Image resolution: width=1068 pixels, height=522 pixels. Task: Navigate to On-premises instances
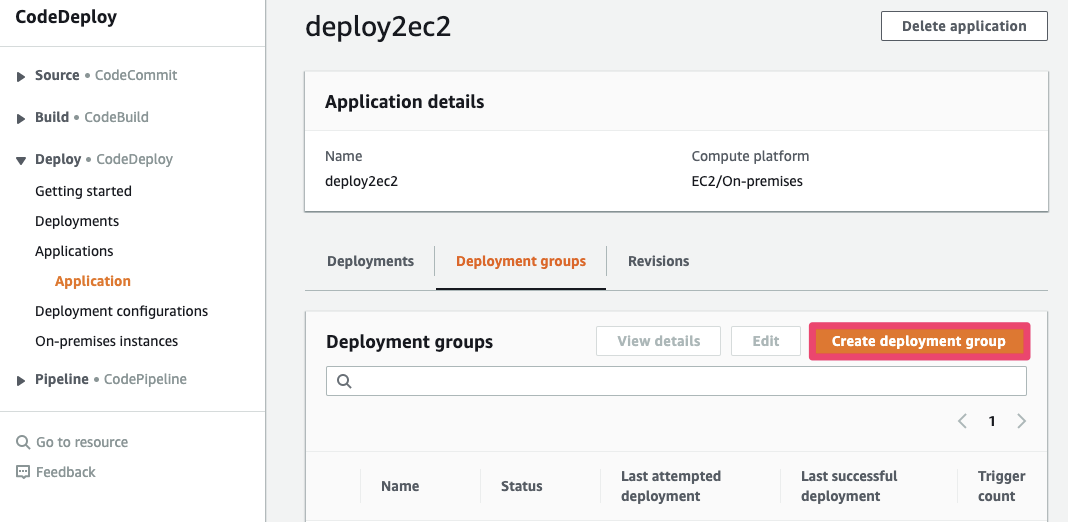(106, 341)
